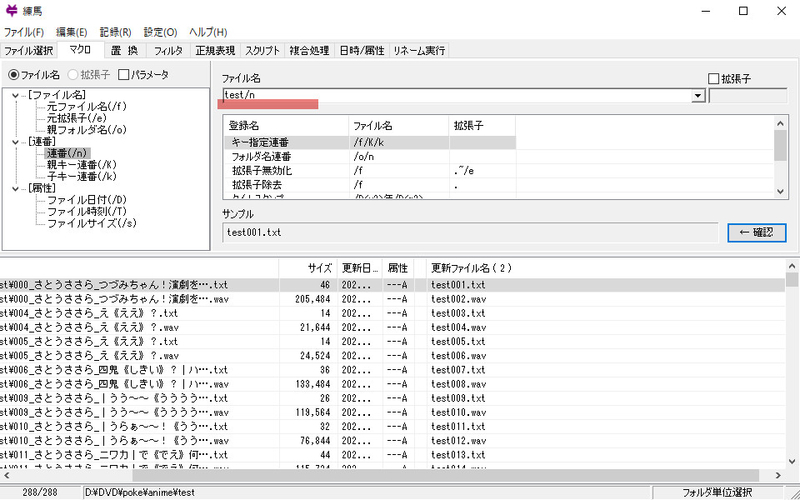The image size is (800, 500).
Task: Click the horizontal scrollbar thumb of file list
Action: [445, 476]
